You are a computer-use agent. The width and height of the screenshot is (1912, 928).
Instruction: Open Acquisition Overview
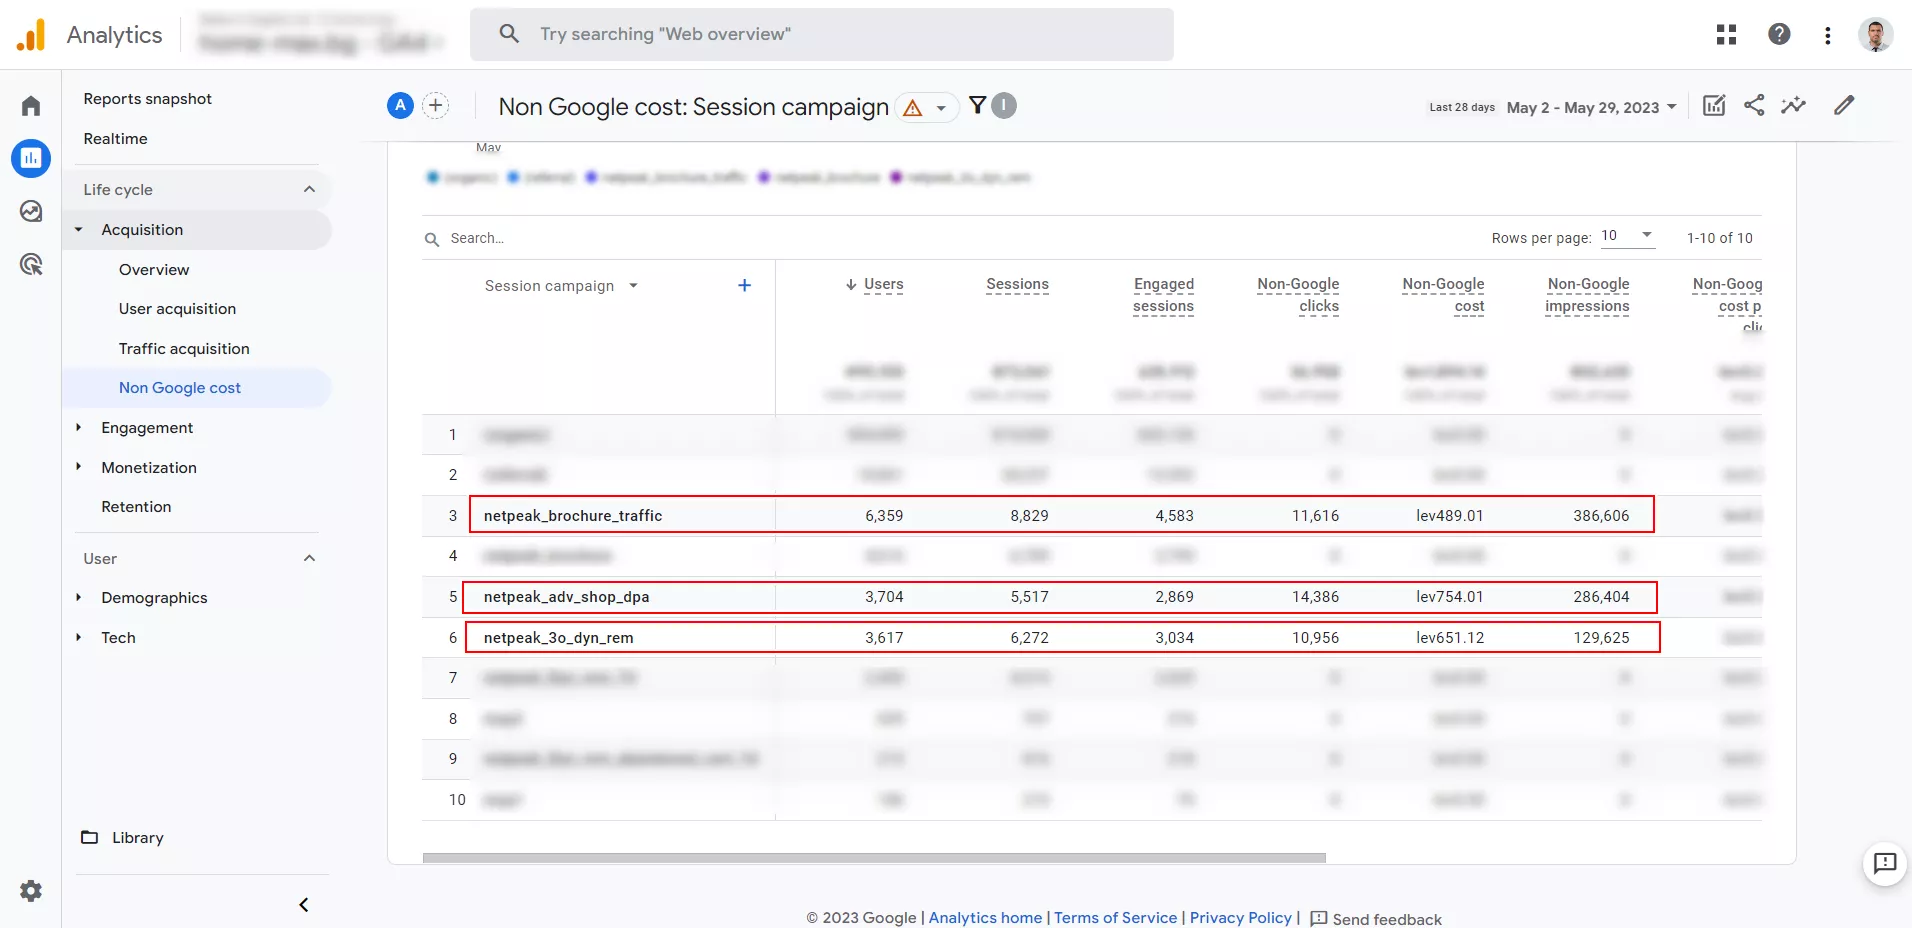154,269
